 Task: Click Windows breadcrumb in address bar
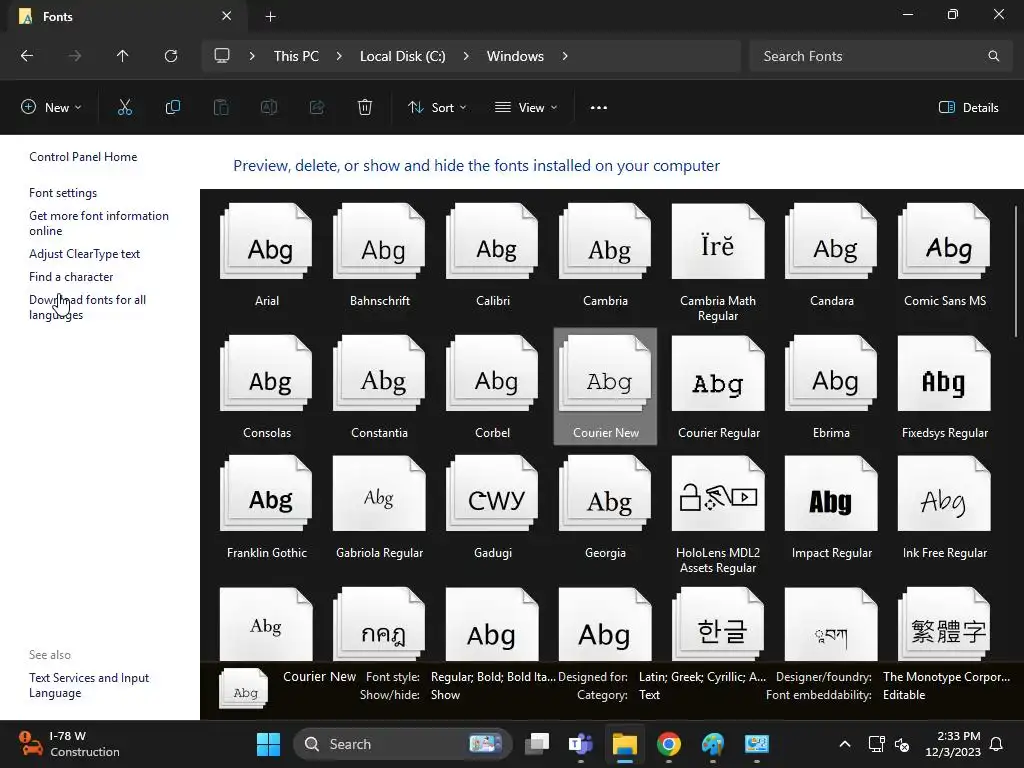point(515,56)
